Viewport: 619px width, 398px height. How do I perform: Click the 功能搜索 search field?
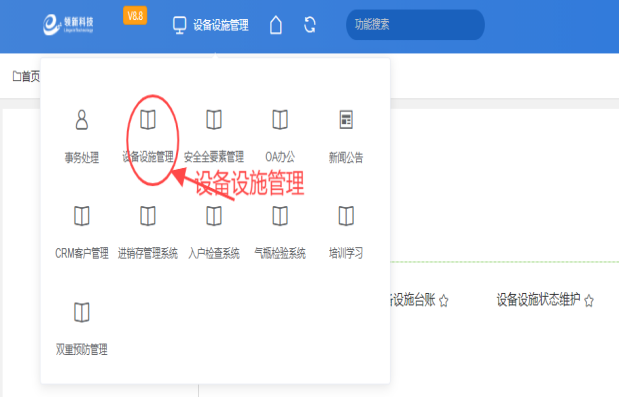click(415, 24)
